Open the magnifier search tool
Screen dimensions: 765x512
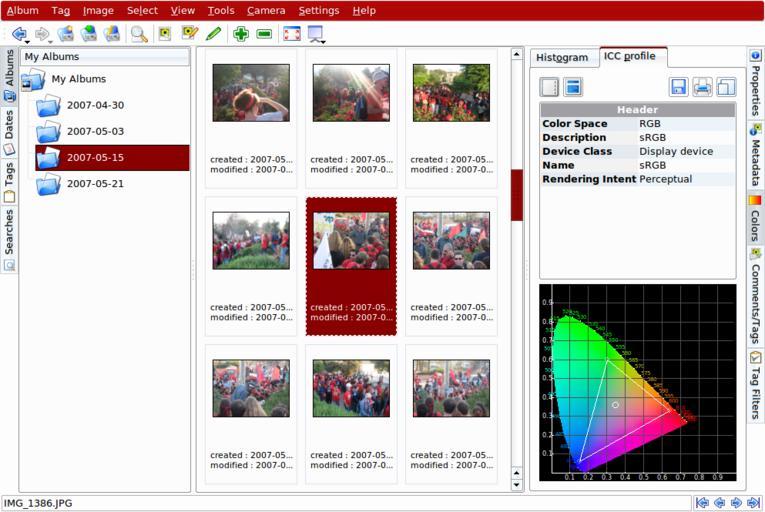click(139, 34)
